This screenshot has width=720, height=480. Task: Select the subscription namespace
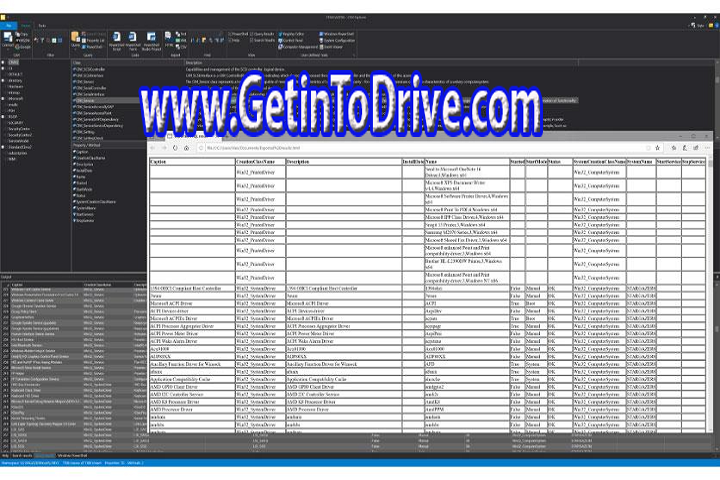coord(17,153)
